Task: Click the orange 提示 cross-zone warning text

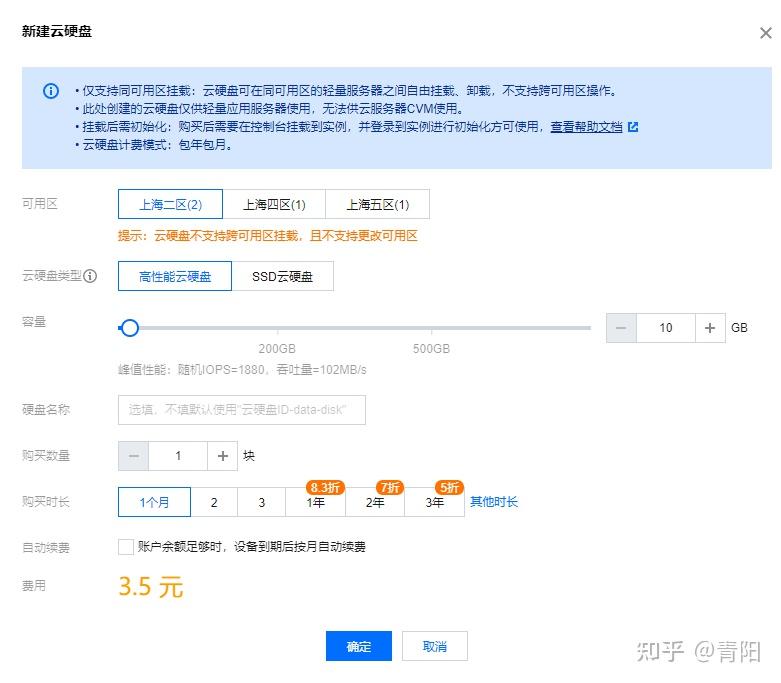Action: click(x=267, y=236)
